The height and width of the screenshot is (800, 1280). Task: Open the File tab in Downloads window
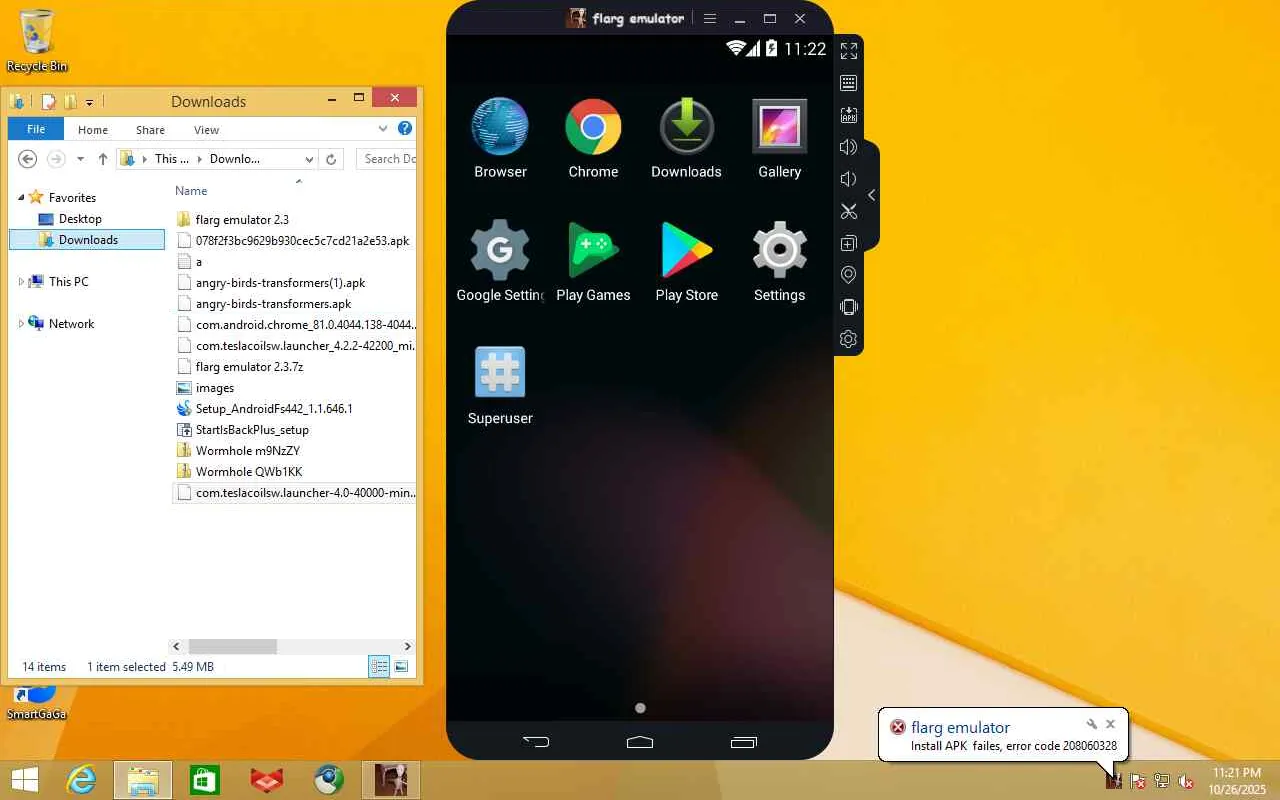click(x=36, y=129)
